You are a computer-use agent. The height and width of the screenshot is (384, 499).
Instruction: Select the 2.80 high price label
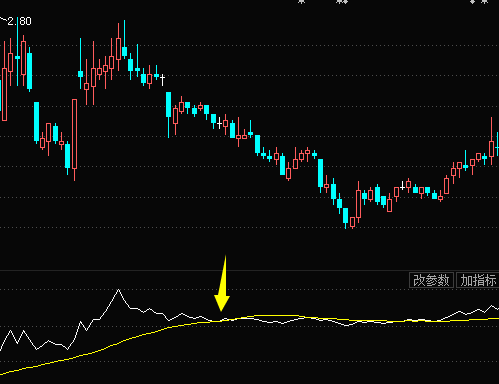(x=19, y=21)
